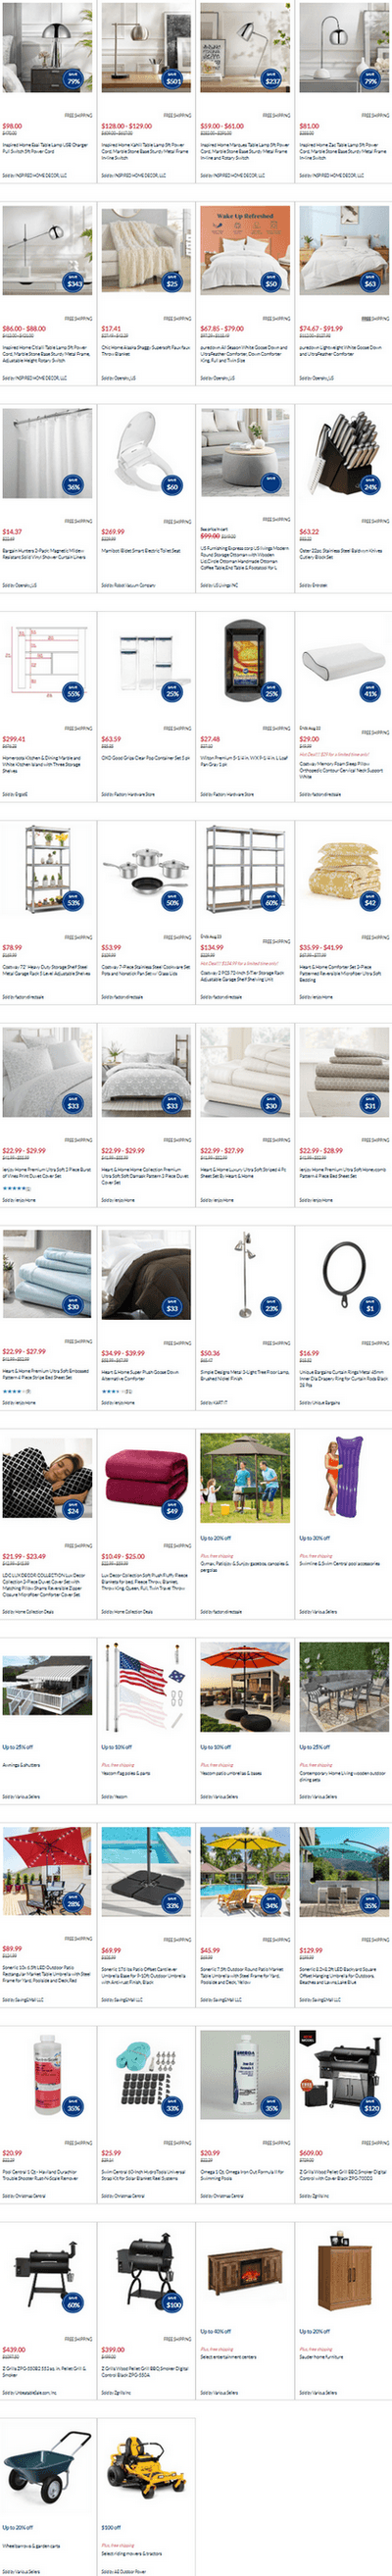This screenshot has width=392, height=2576.
Task: Open the Wheelbarrow & garden carts link
Action: pos(31,2546)
